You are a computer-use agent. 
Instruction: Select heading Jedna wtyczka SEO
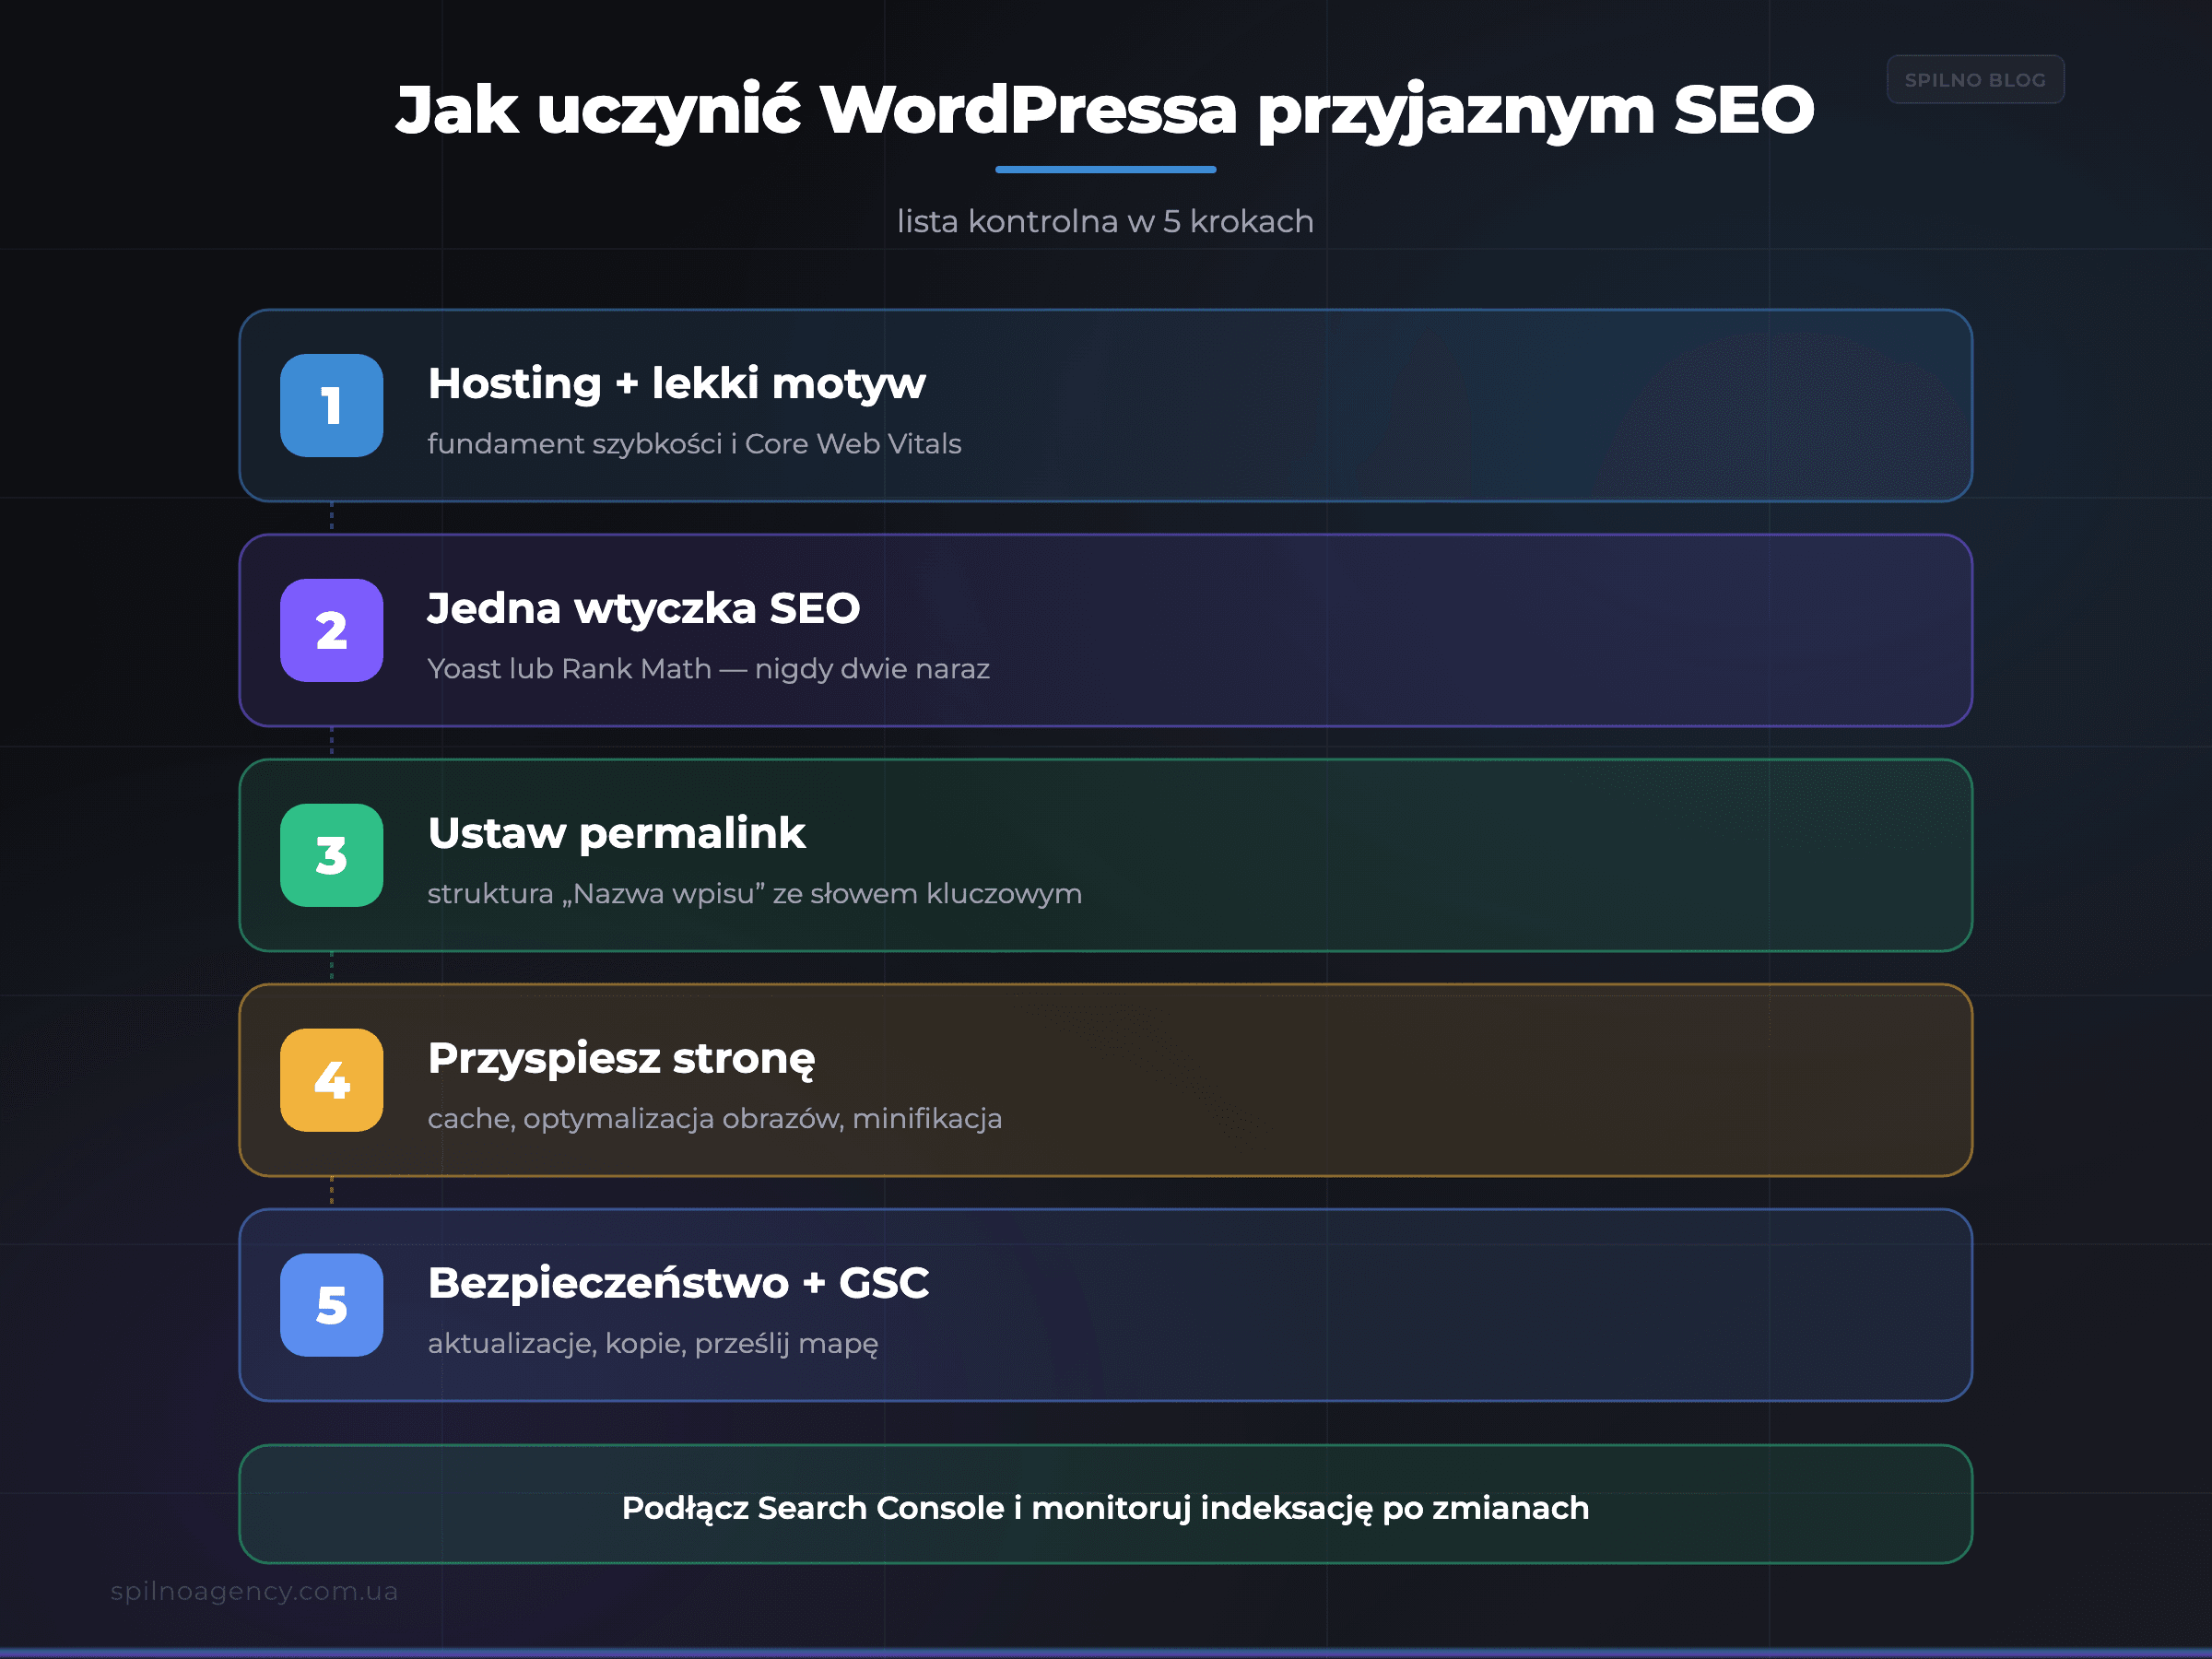[x=643, y=608]
